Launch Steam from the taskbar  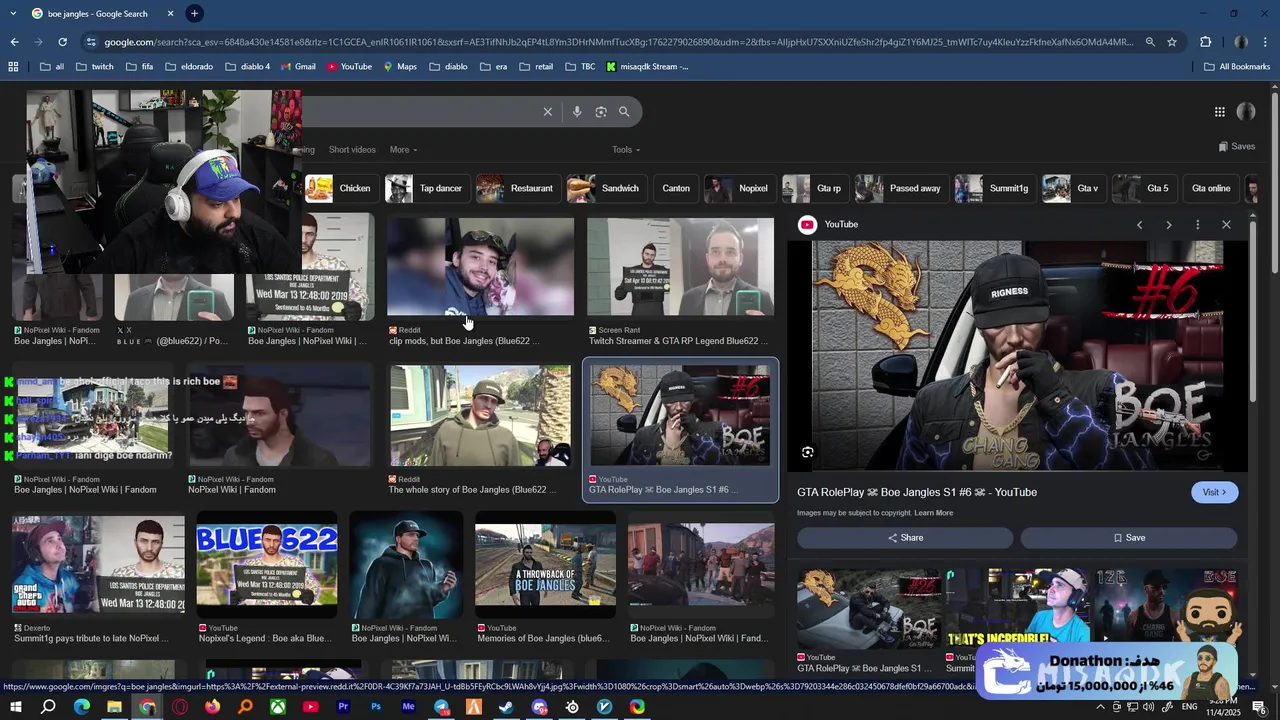506,707
